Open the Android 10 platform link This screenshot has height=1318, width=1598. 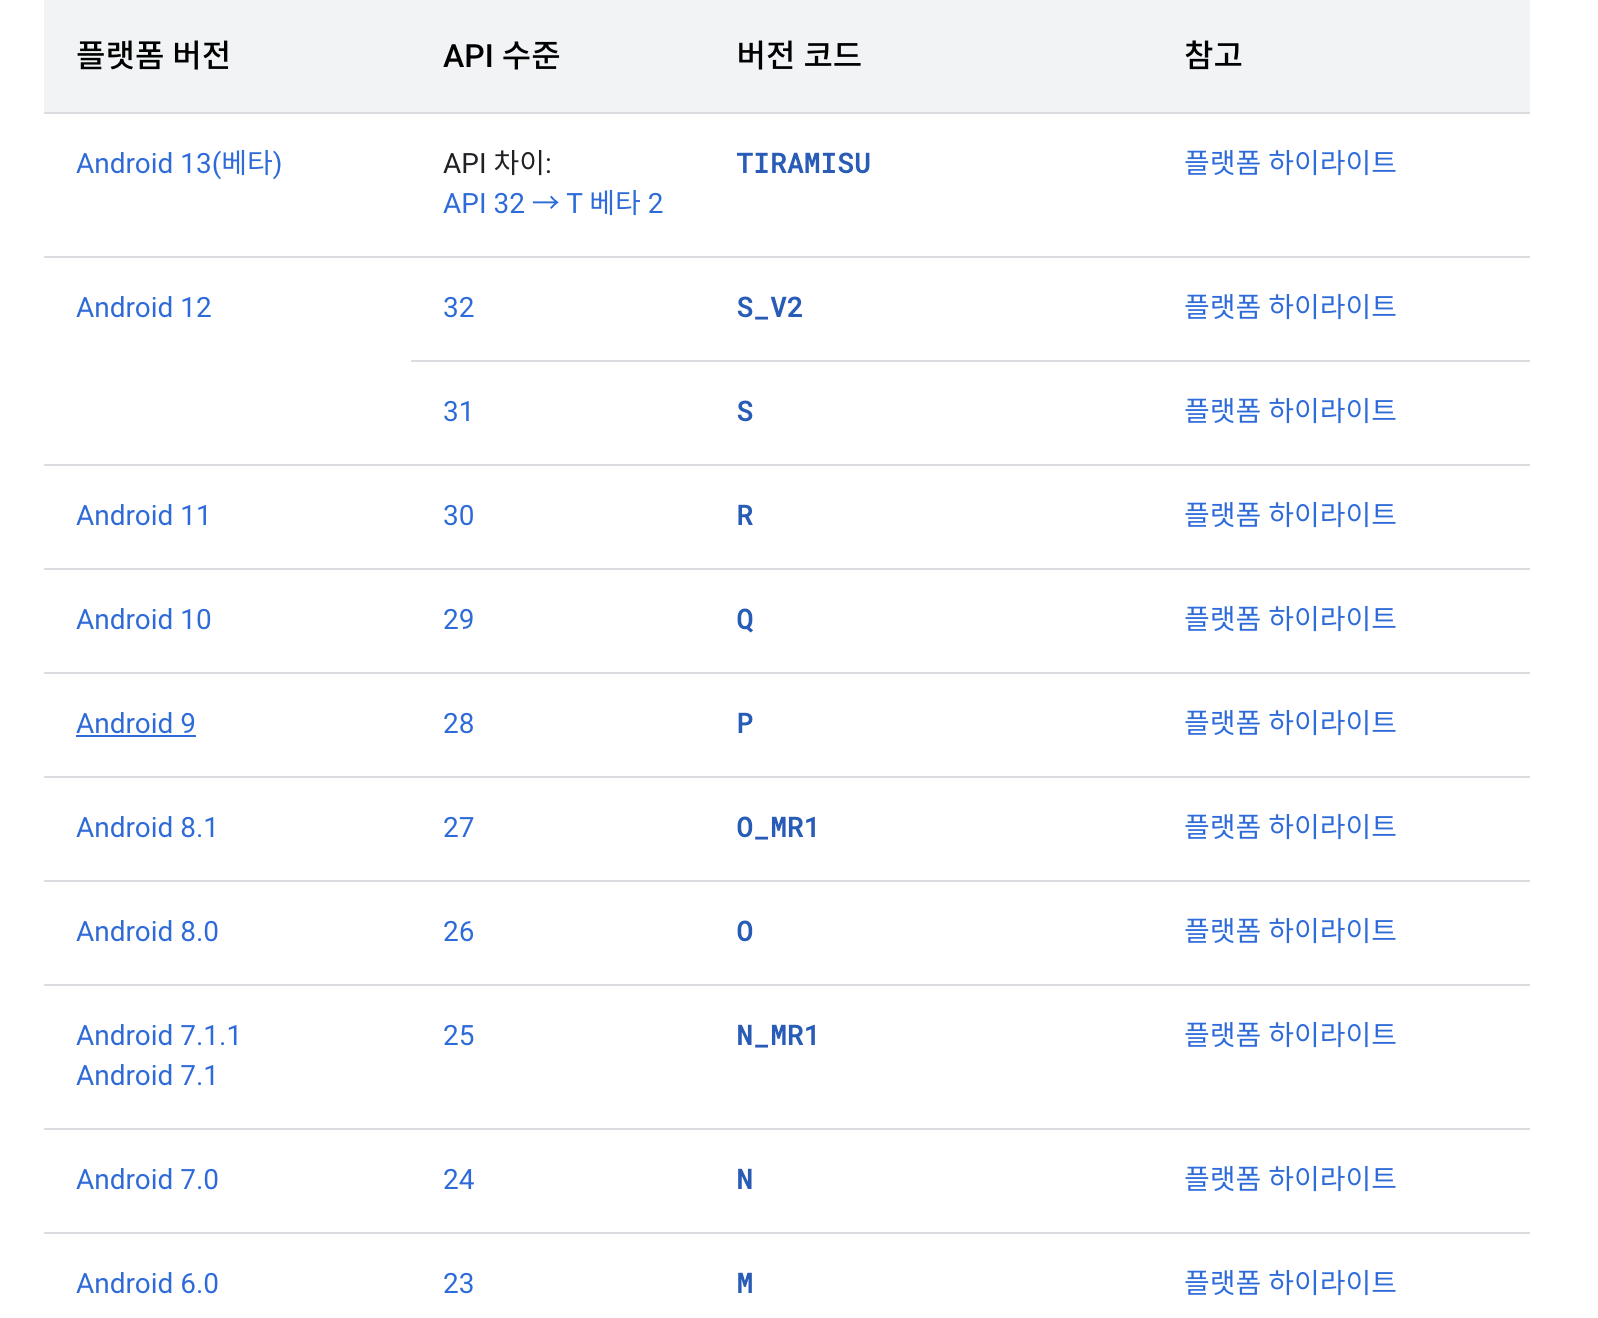coord(144,619)
